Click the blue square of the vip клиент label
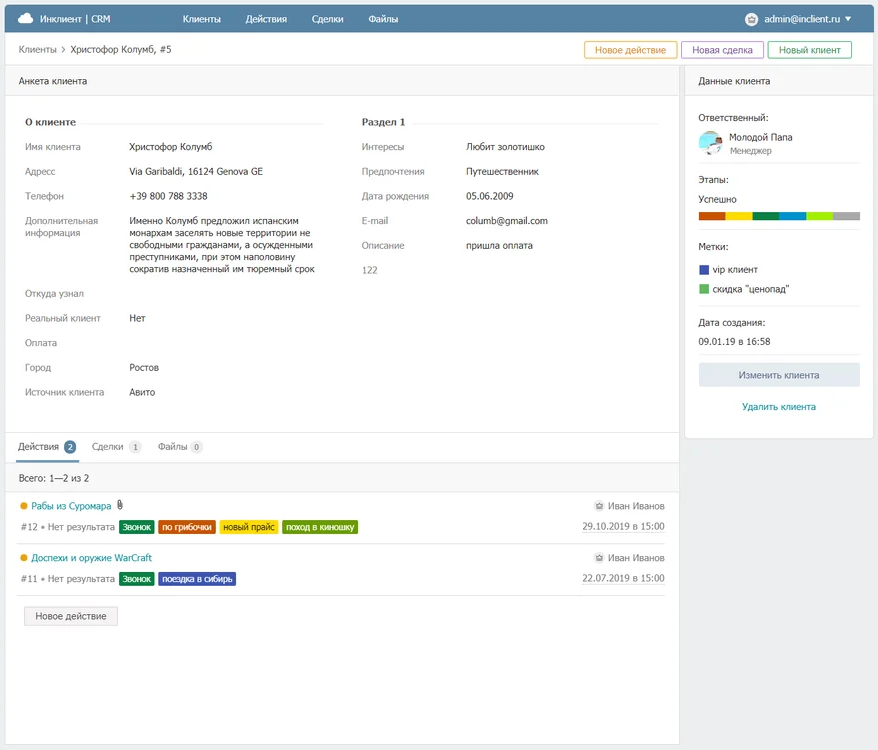 [x=704, y=270]
